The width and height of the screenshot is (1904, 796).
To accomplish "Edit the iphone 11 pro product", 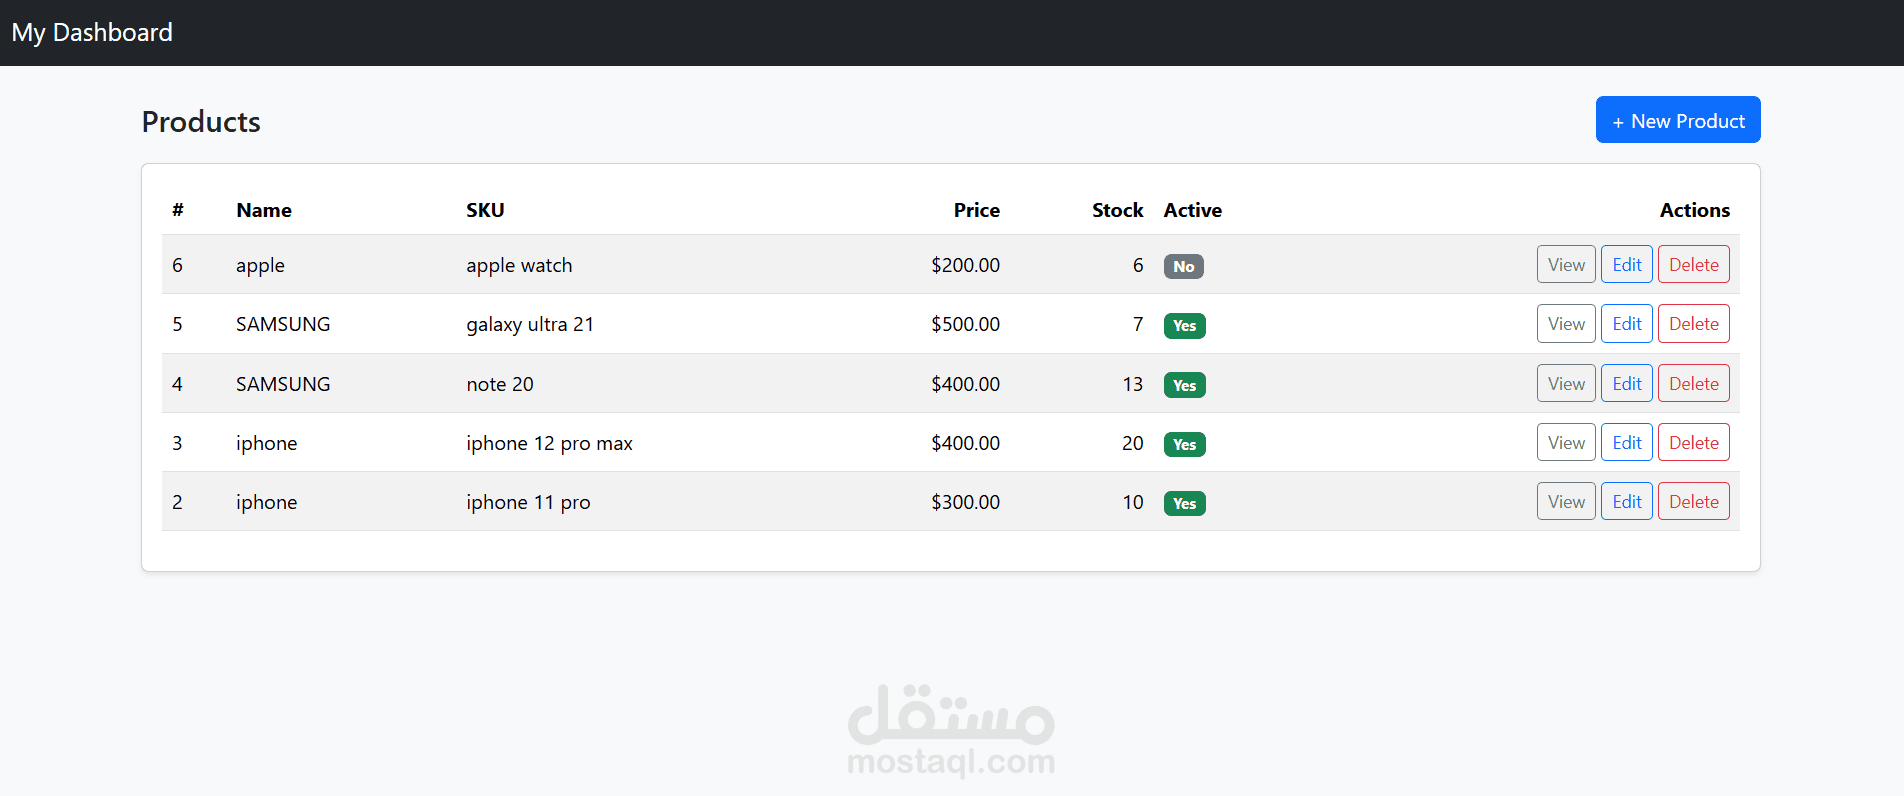I will coord(1627,502).
